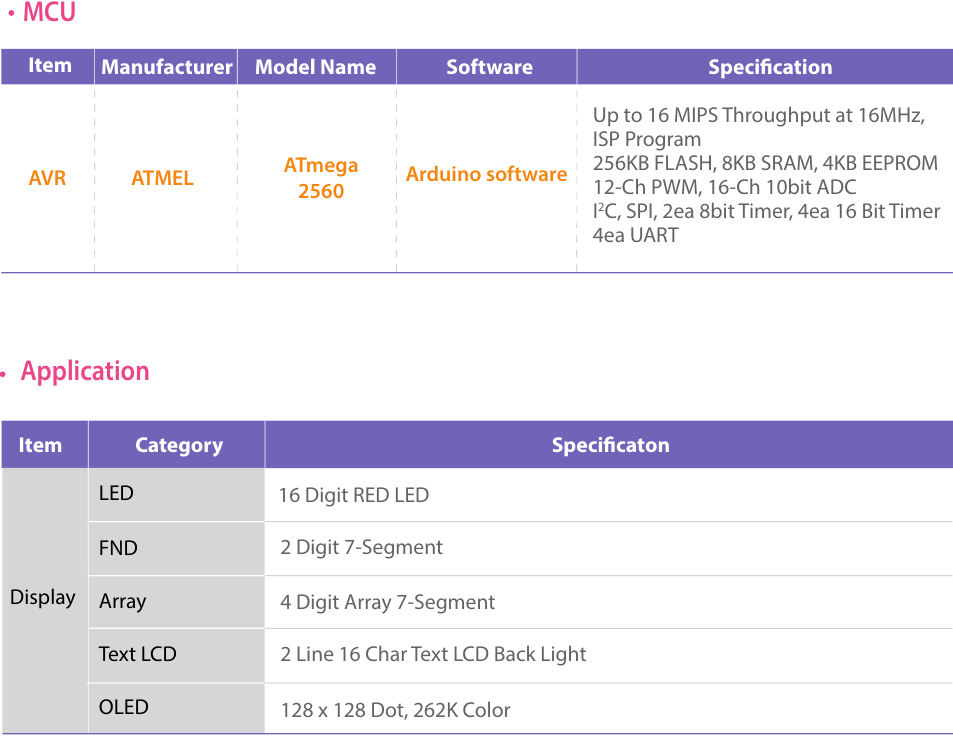Click the Model Name column header

point(315,67)
